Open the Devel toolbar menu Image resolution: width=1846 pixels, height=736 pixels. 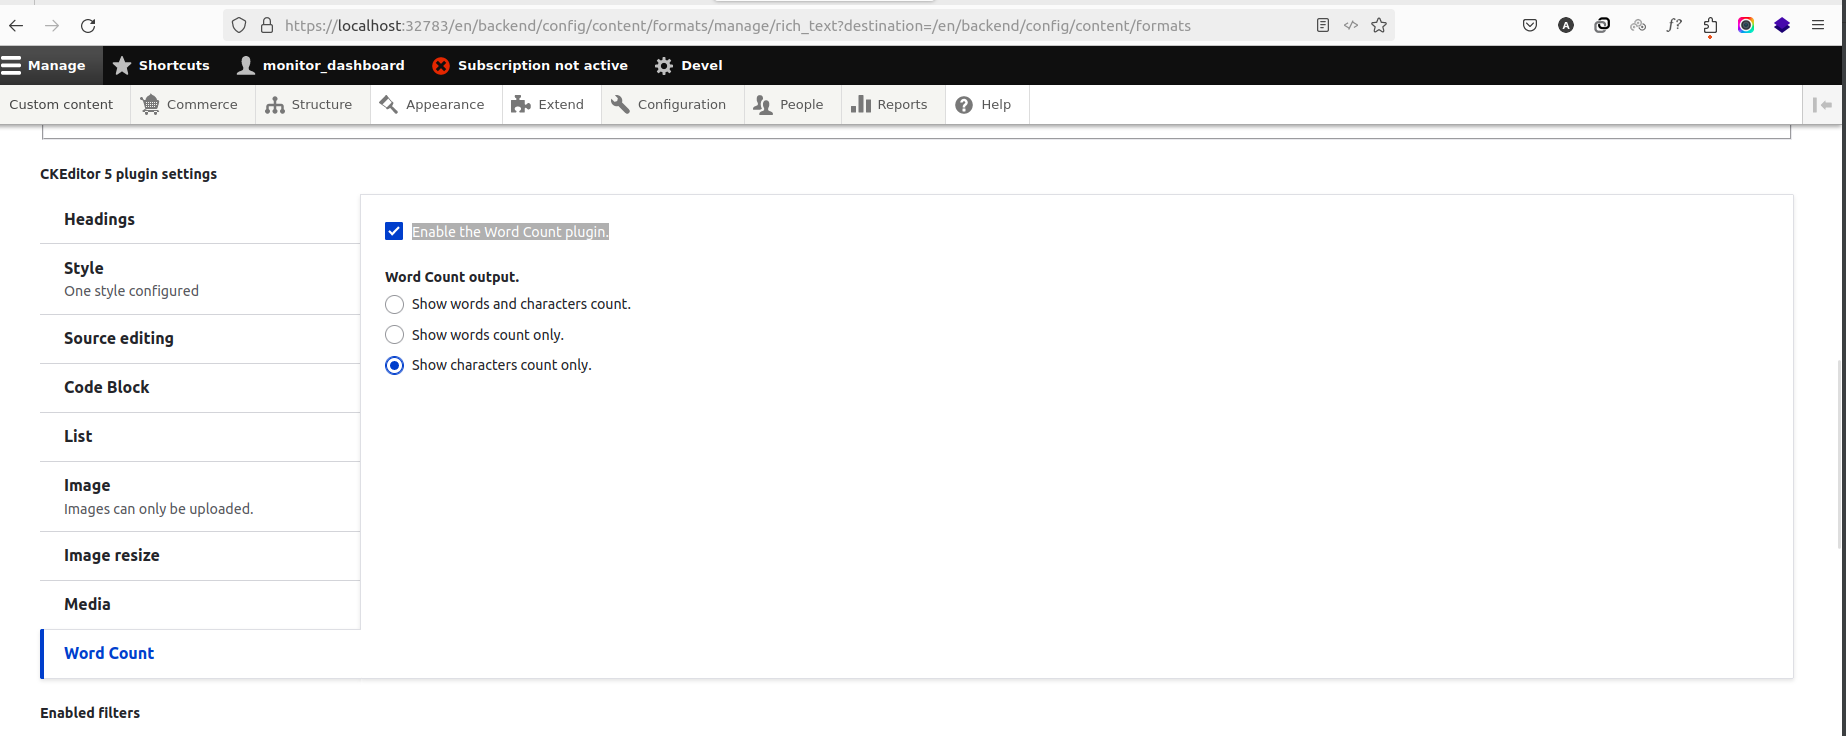[x=689, y=65]
